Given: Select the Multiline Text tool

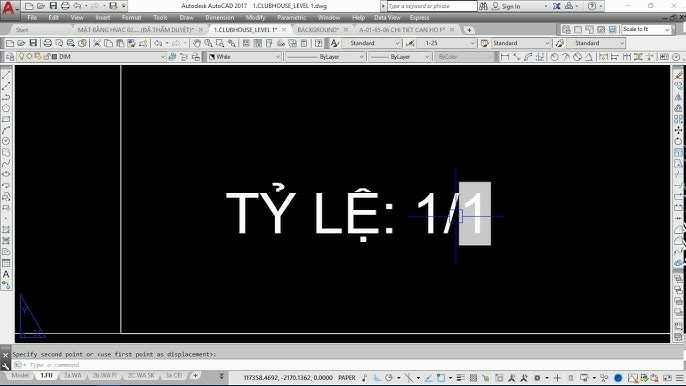Looking at the screenshot, I should pyautogui.click(x=6, y=274).
